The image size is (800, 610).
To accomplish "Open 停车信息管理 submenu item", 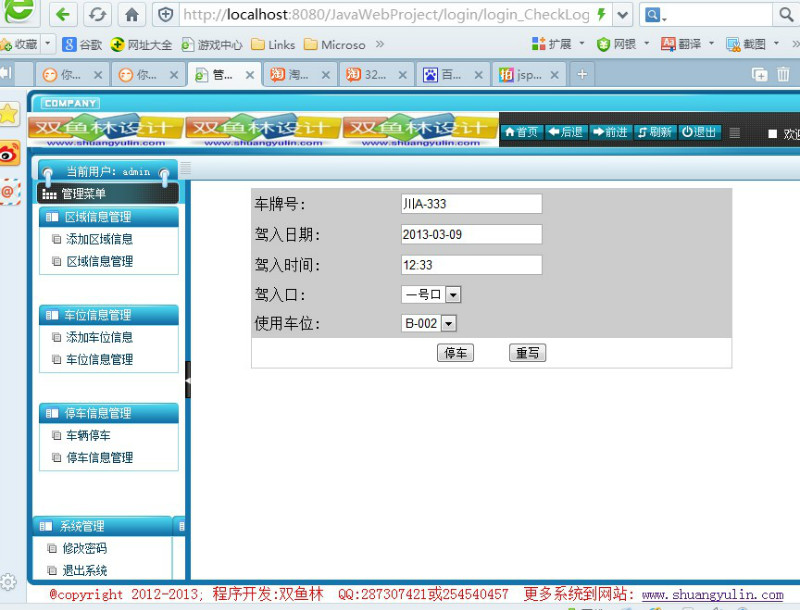I will [x=99, y=458].
